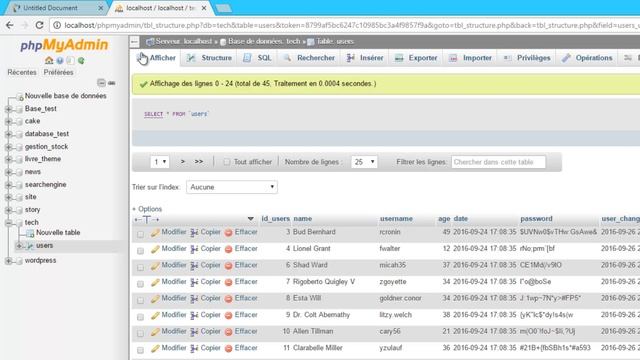640x360 pixels.
Task: Click the green checkmark success icon
Action: [x=143, y=84]
